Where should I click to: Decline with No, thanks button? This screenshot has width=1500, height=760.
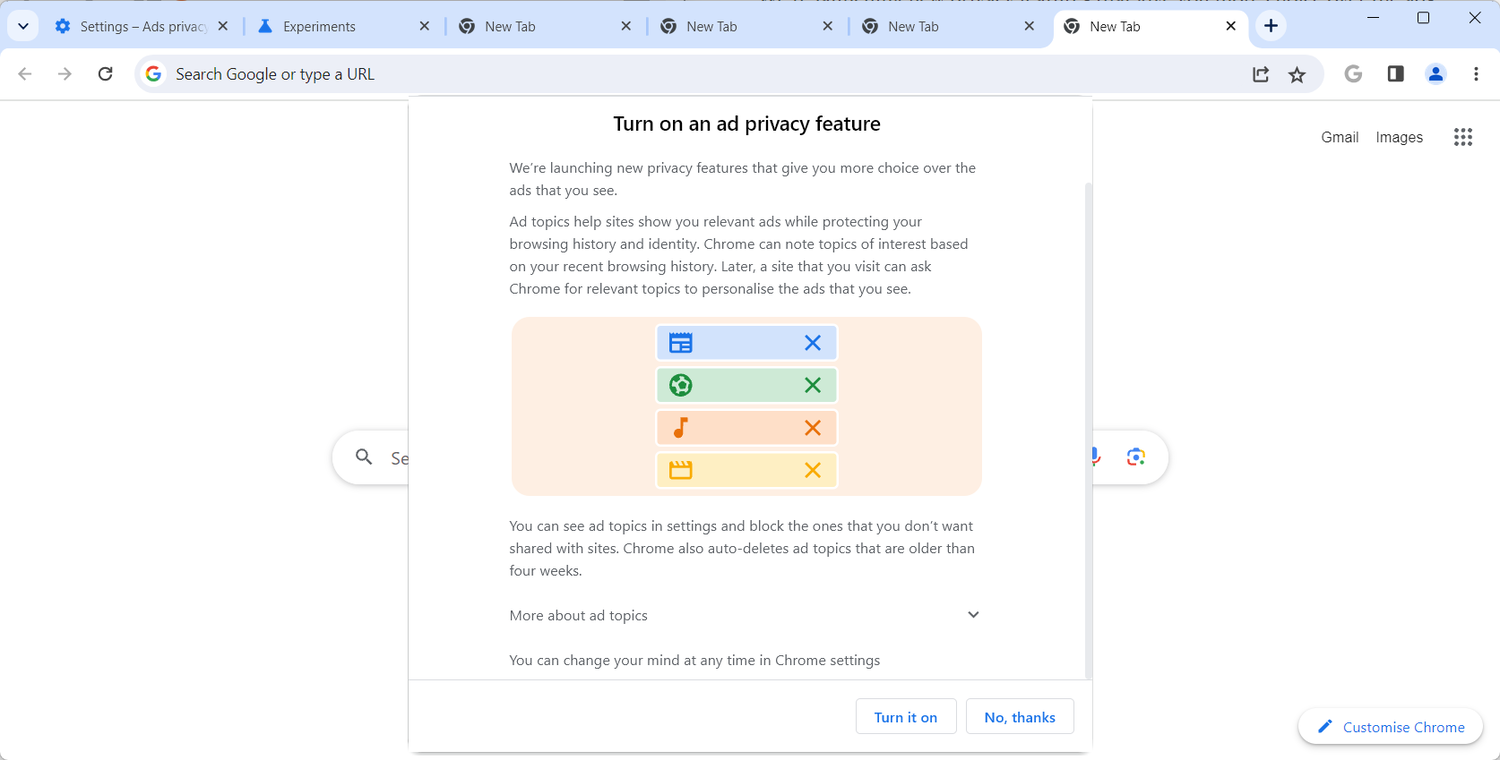(x=1019, y=717)
